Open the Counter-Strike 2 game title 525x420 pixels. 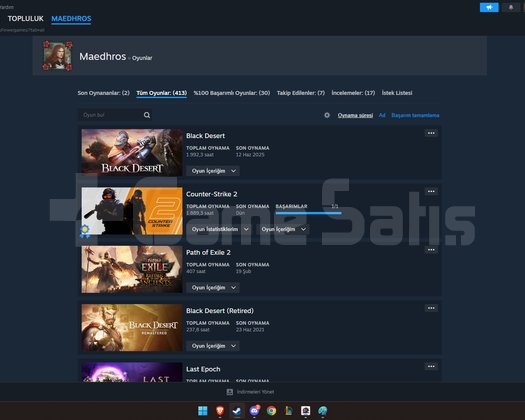coord(212,194)
